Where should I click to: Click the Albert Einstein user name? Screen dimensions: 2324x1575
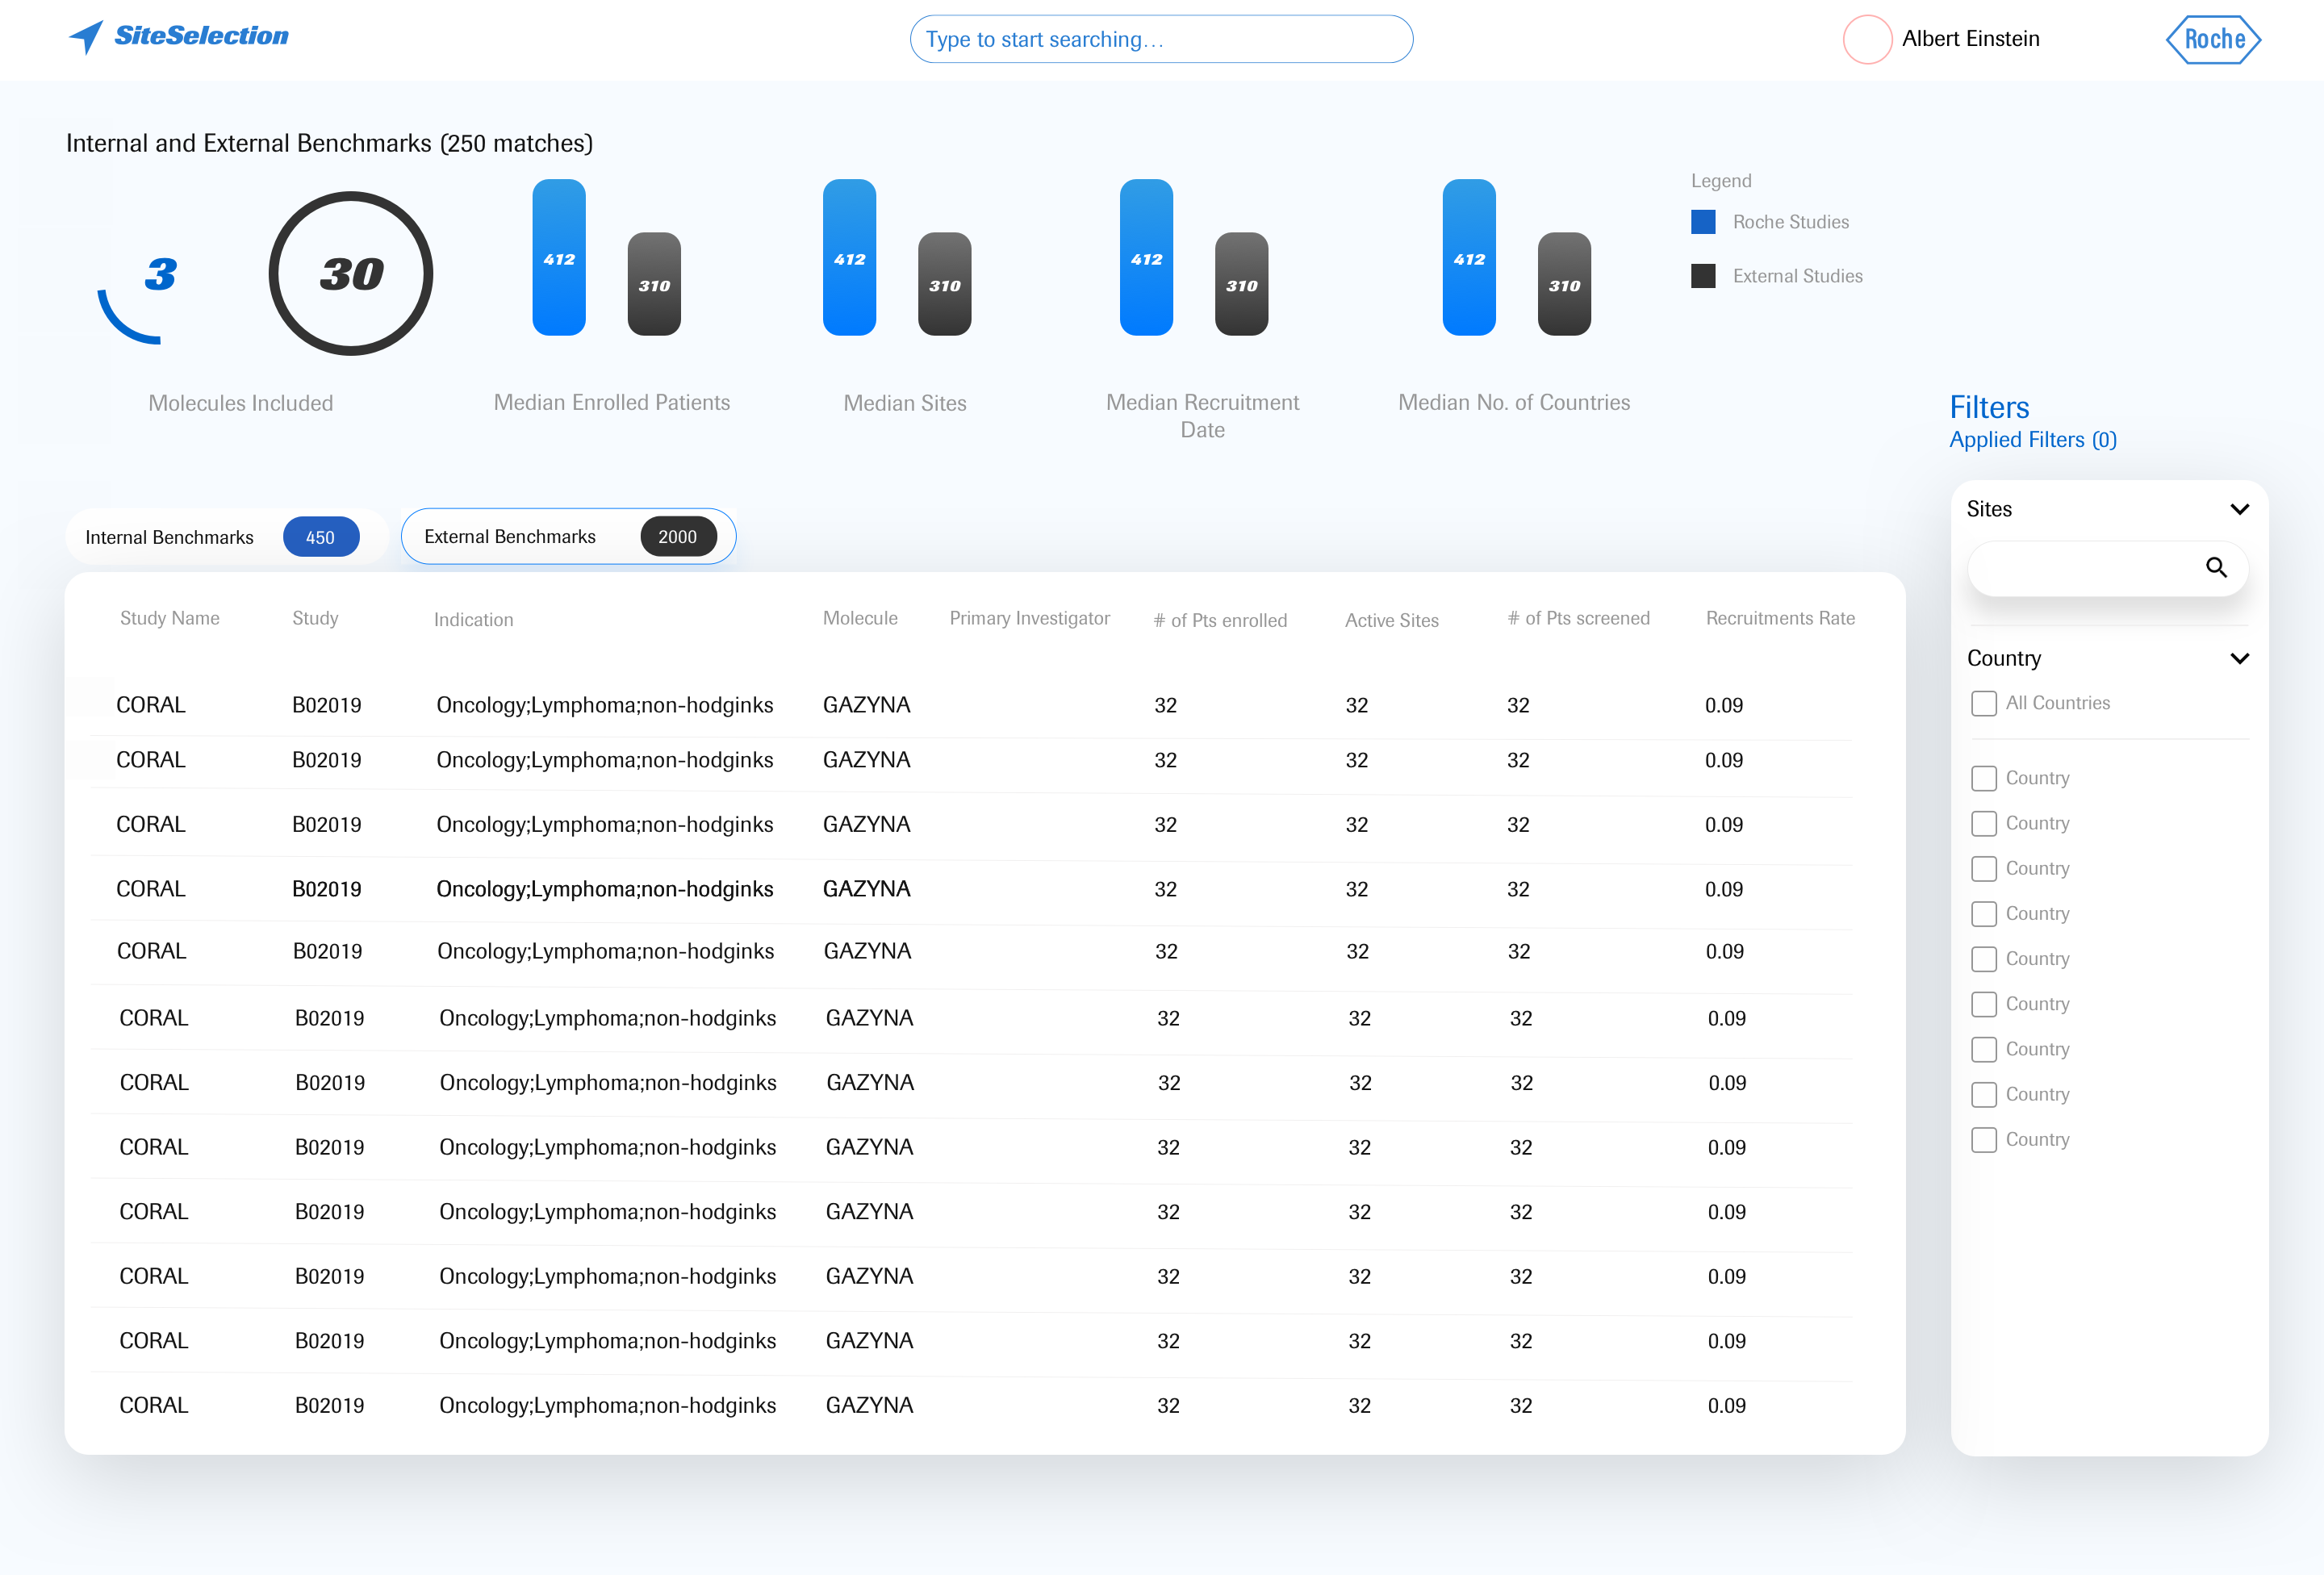tap(1970, 39)
